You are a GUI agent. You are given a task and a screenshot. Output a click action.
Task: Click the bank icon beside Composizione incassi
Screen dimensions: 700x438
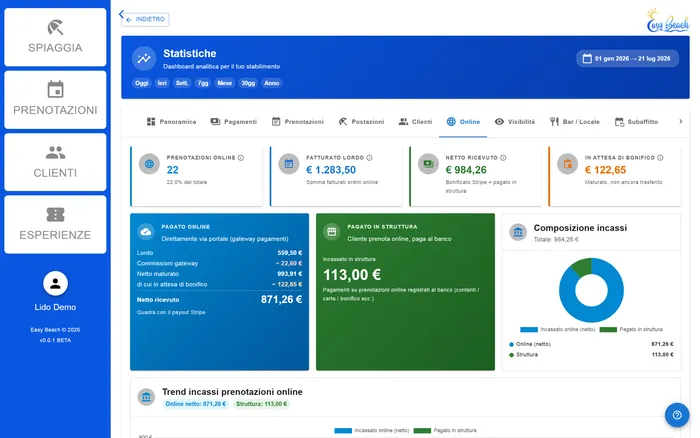tap(518, 232)
